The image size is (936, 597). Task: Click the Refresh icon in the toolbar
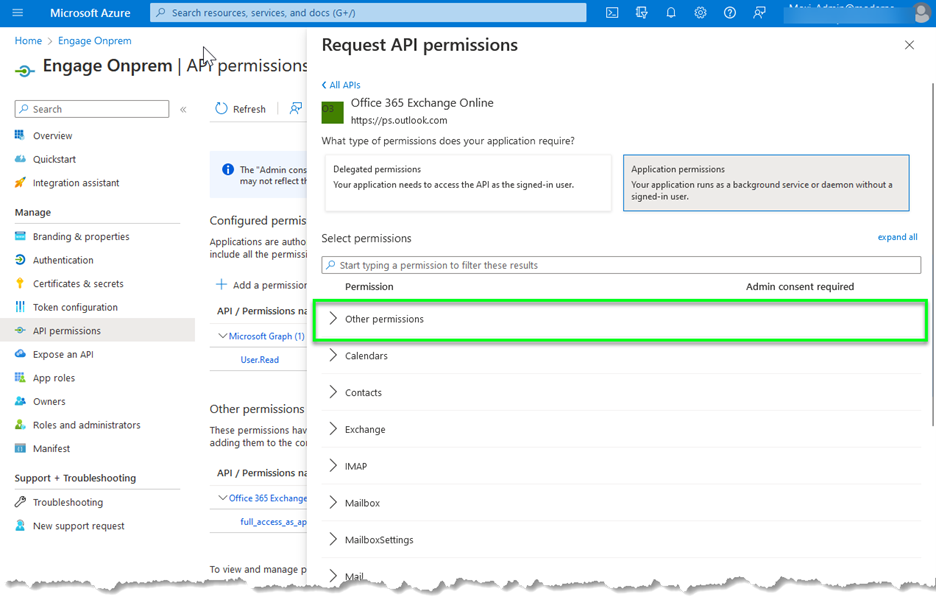pyautogui.click(x=222, y=109)
